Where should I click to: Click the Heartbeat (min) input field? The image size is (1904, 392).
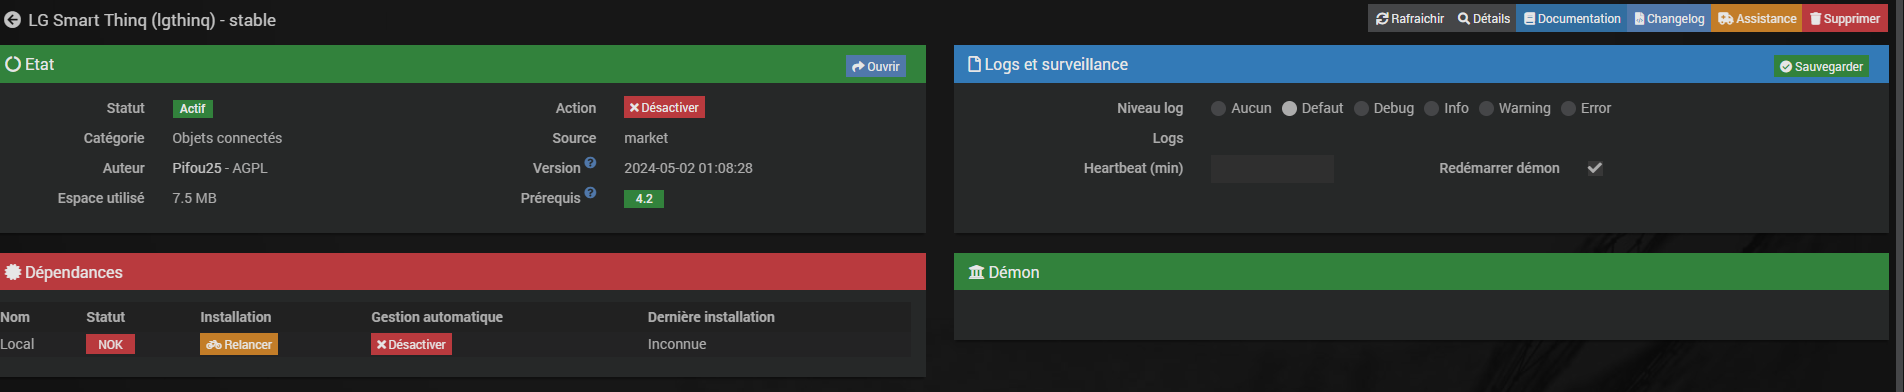pos(1272,169)
